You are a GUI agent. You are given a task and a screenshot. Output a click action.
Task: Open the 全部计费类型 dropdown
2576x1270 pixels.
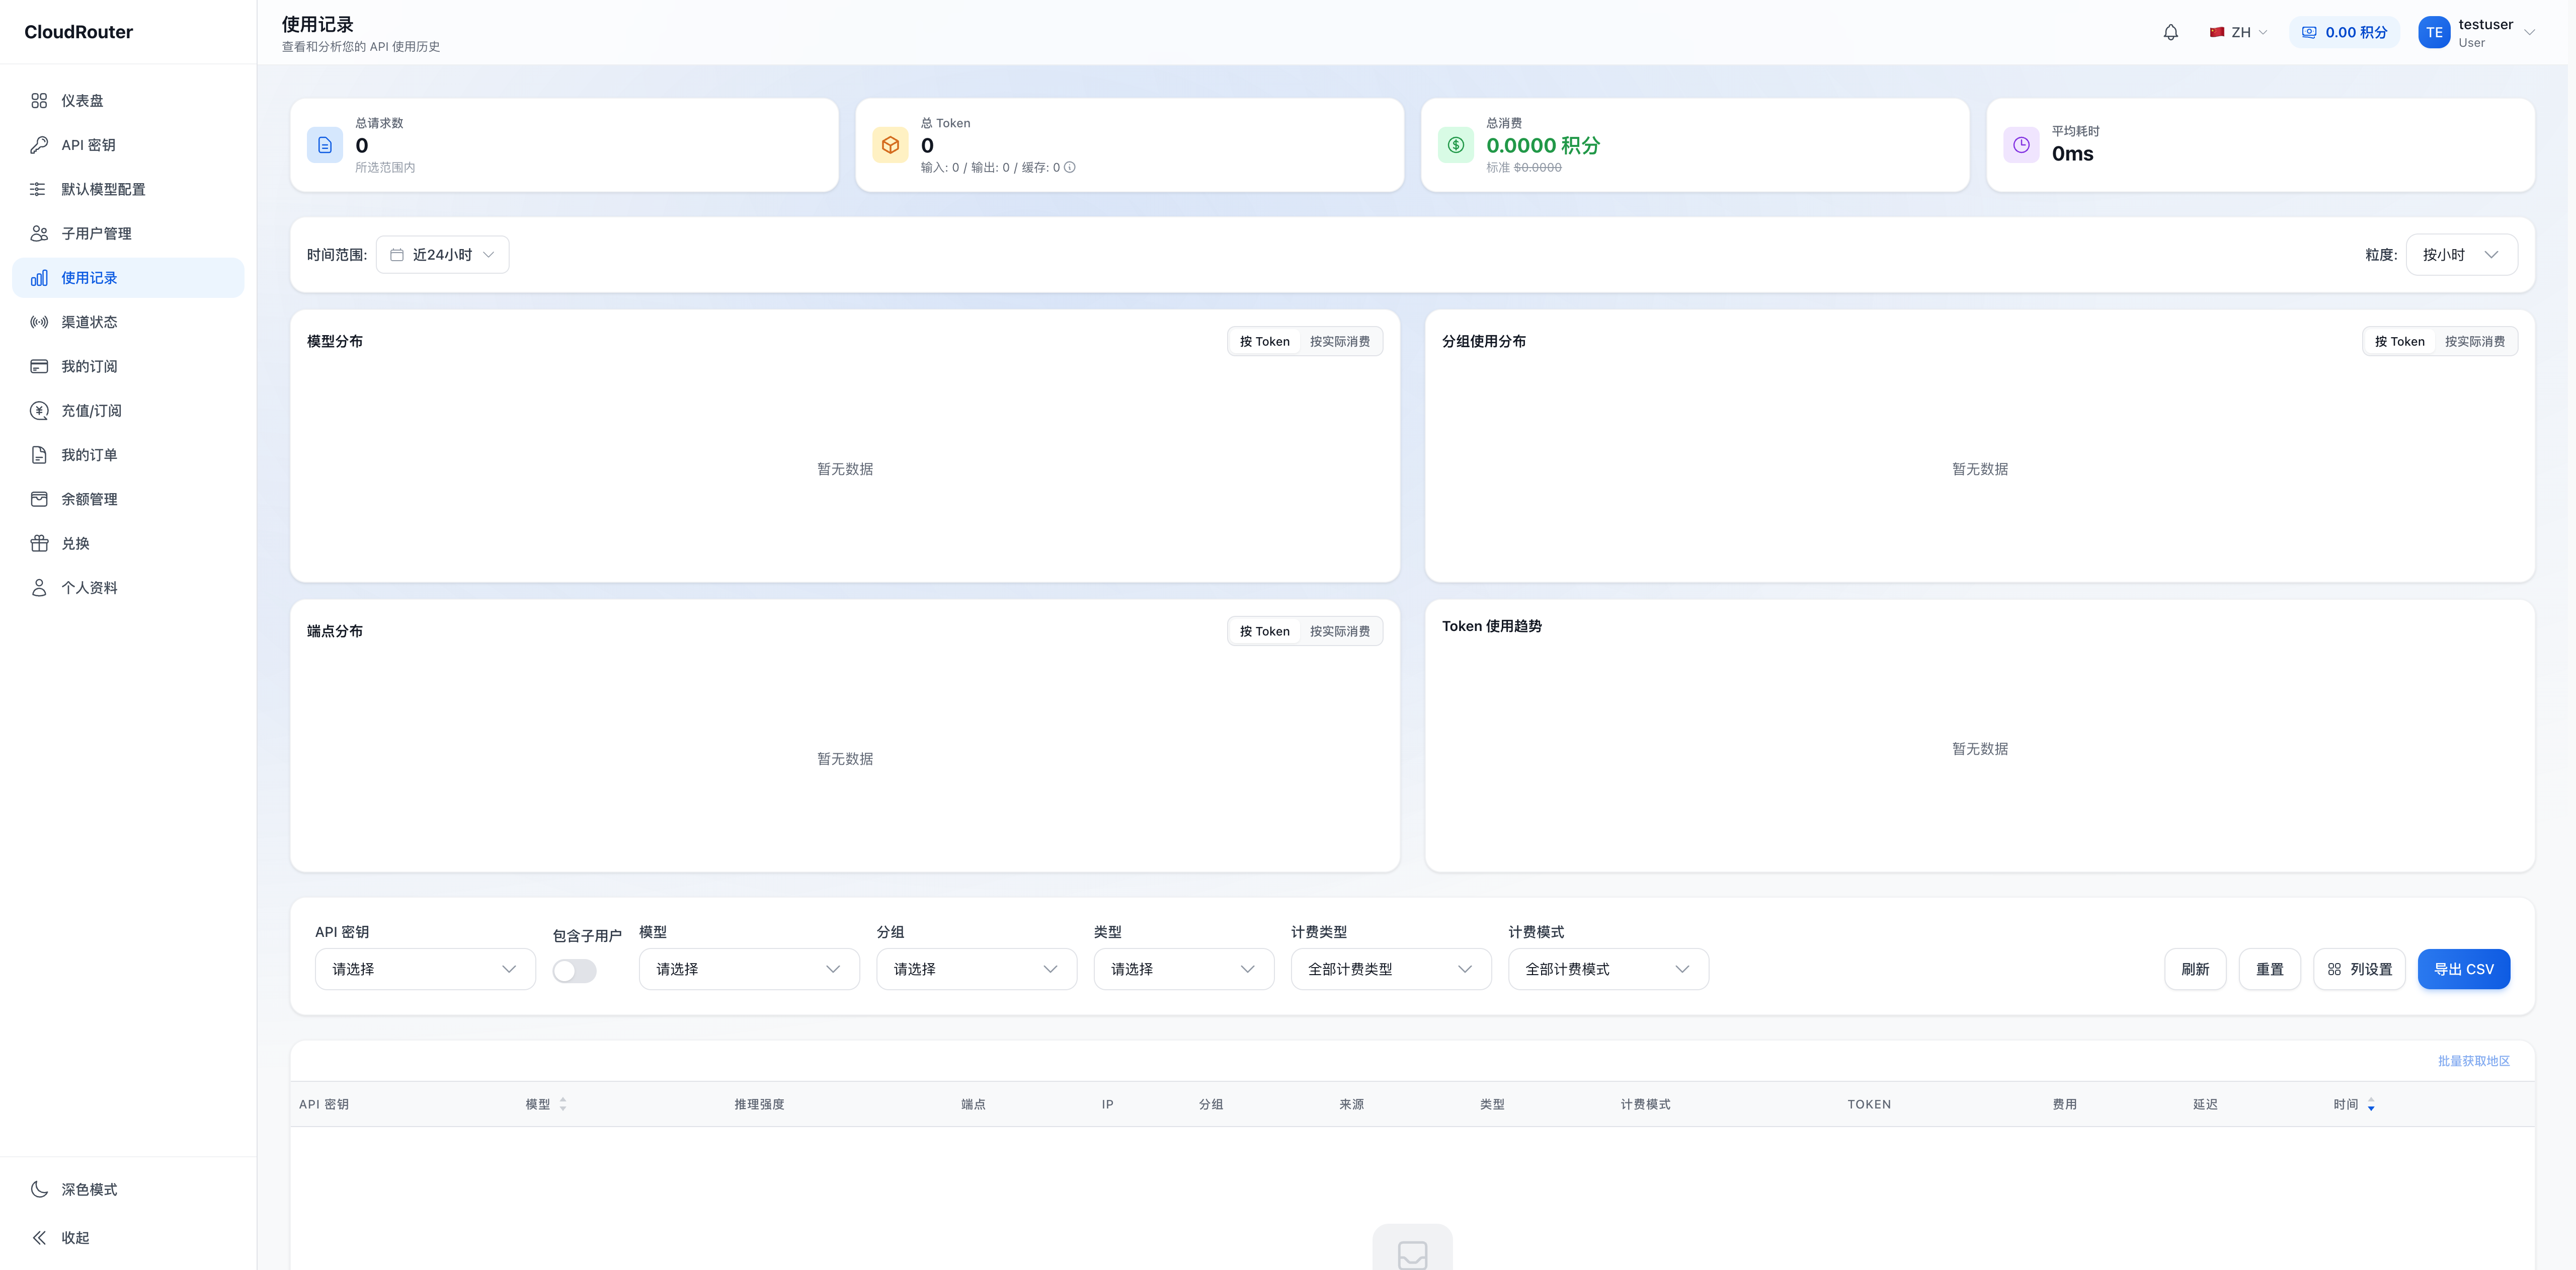click(1390, 970)
